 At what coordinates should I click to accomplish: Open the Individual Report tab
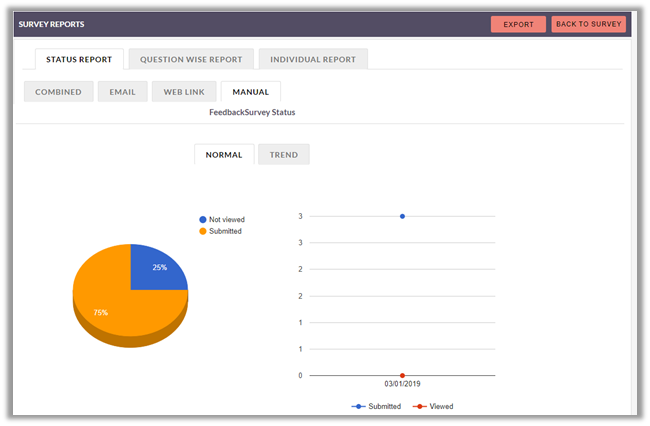coord(313,59)
